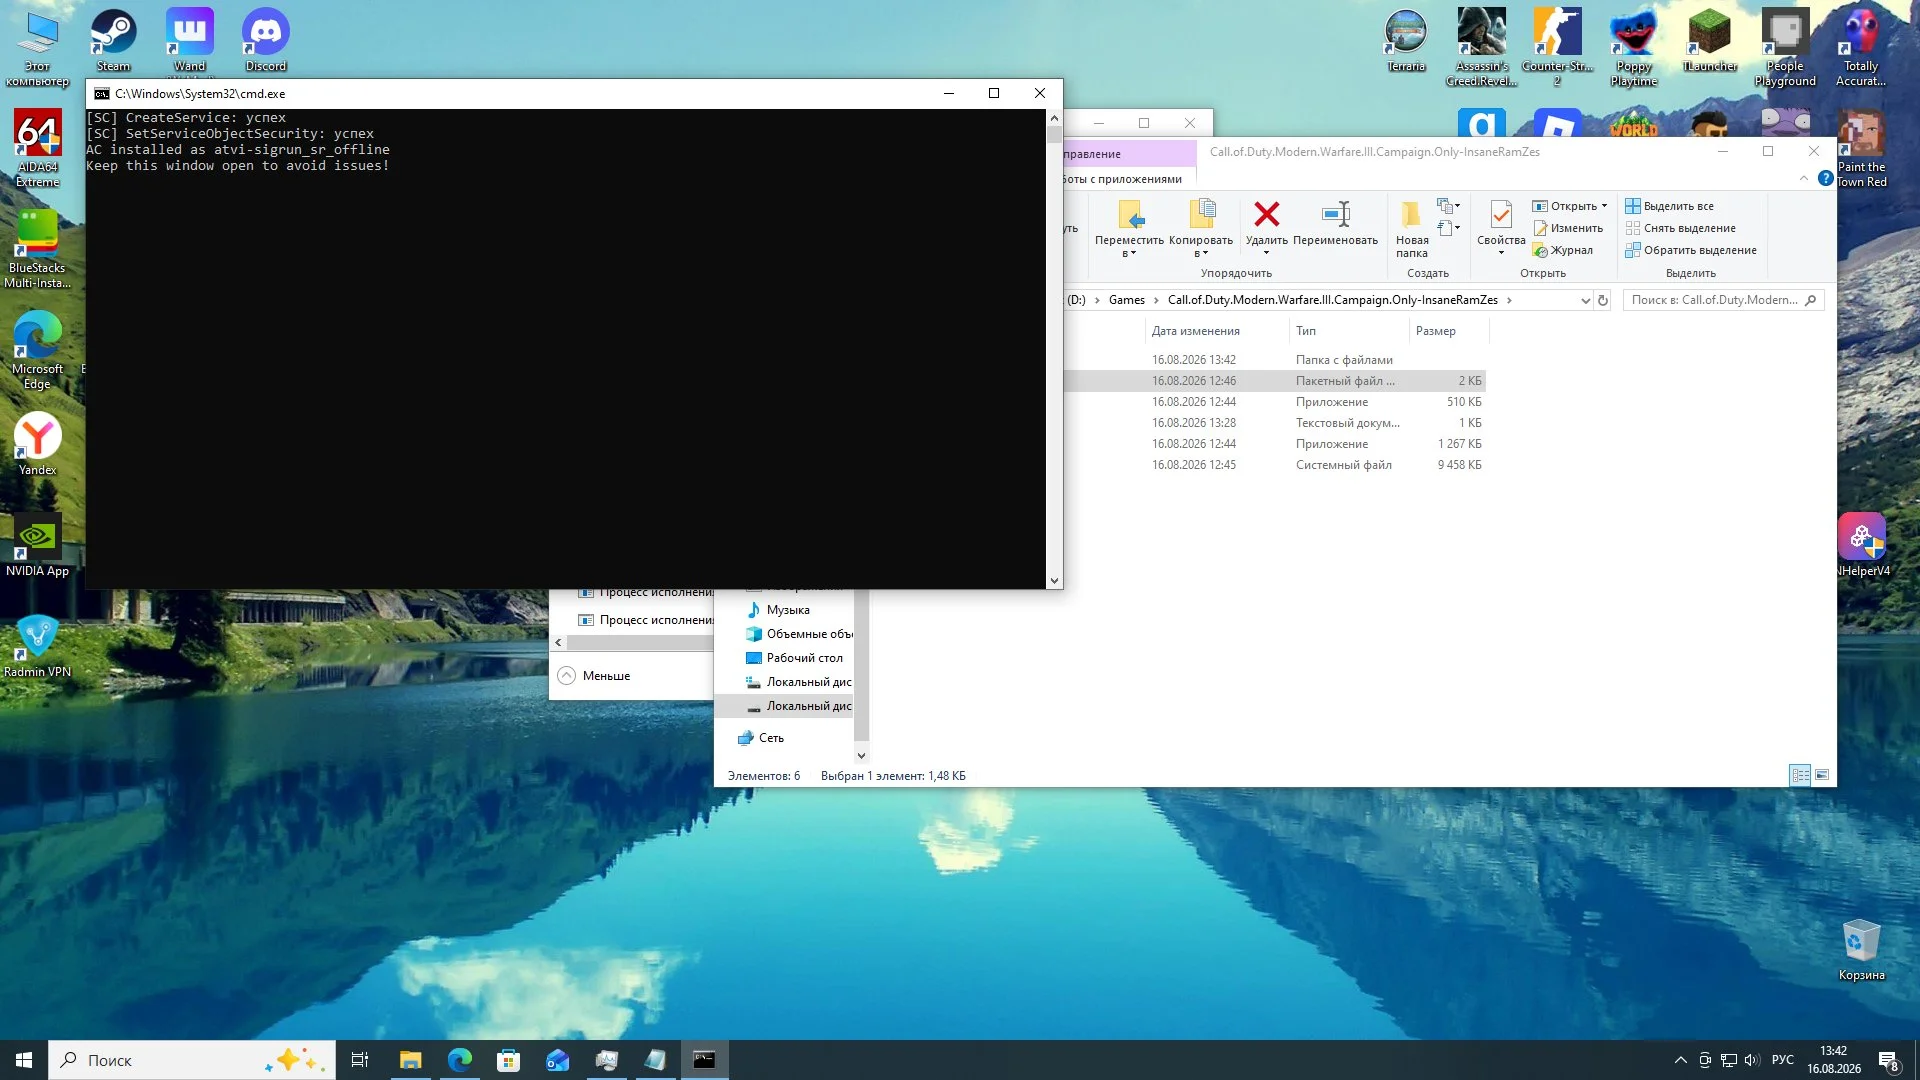The width and height of the screenshot is (1920, 1080).
Task: Select the Музыка item in navigation pane
Action: [788, 610]
